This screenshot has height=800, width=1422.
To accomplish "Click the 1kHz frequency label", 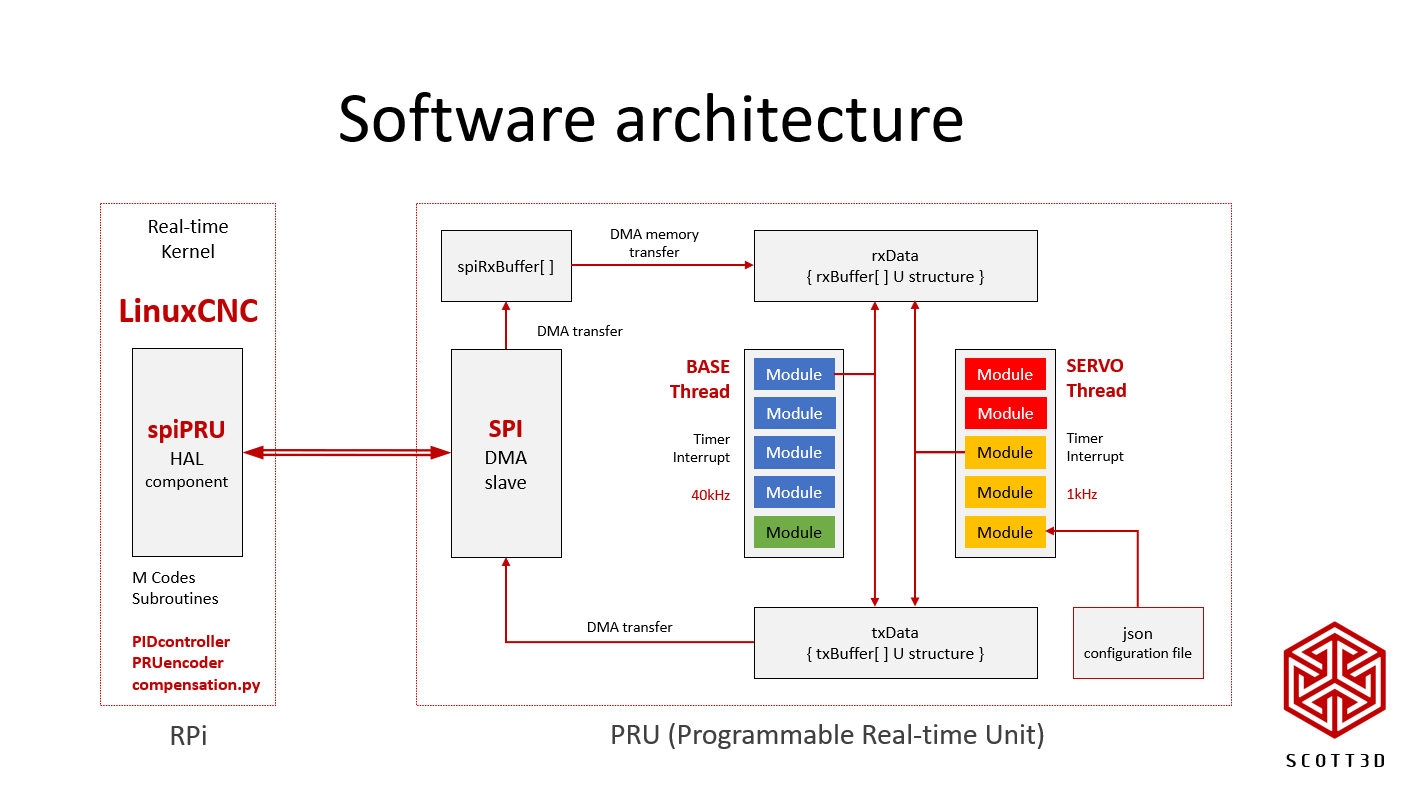I will pyautogui.click(x=1082, y=495).
